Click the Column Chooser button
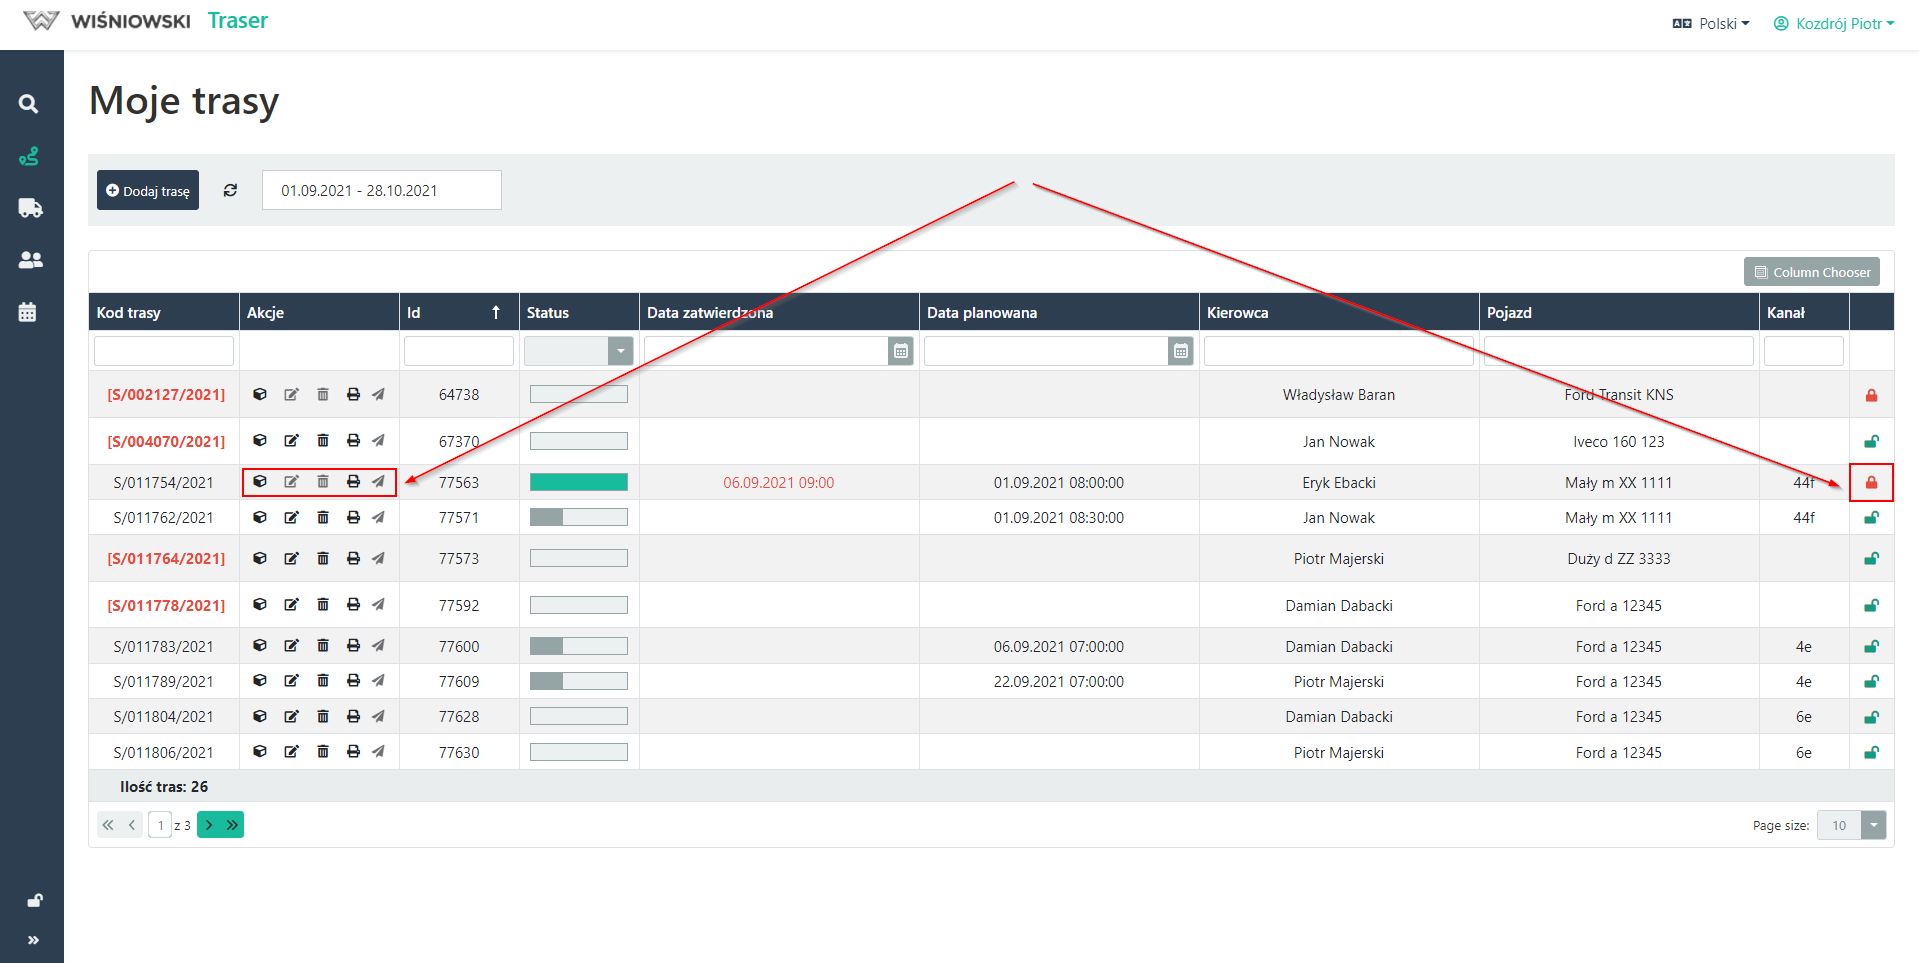Image resolution: width=1919 pixels, height=963 pixels. coord(1811,272)
